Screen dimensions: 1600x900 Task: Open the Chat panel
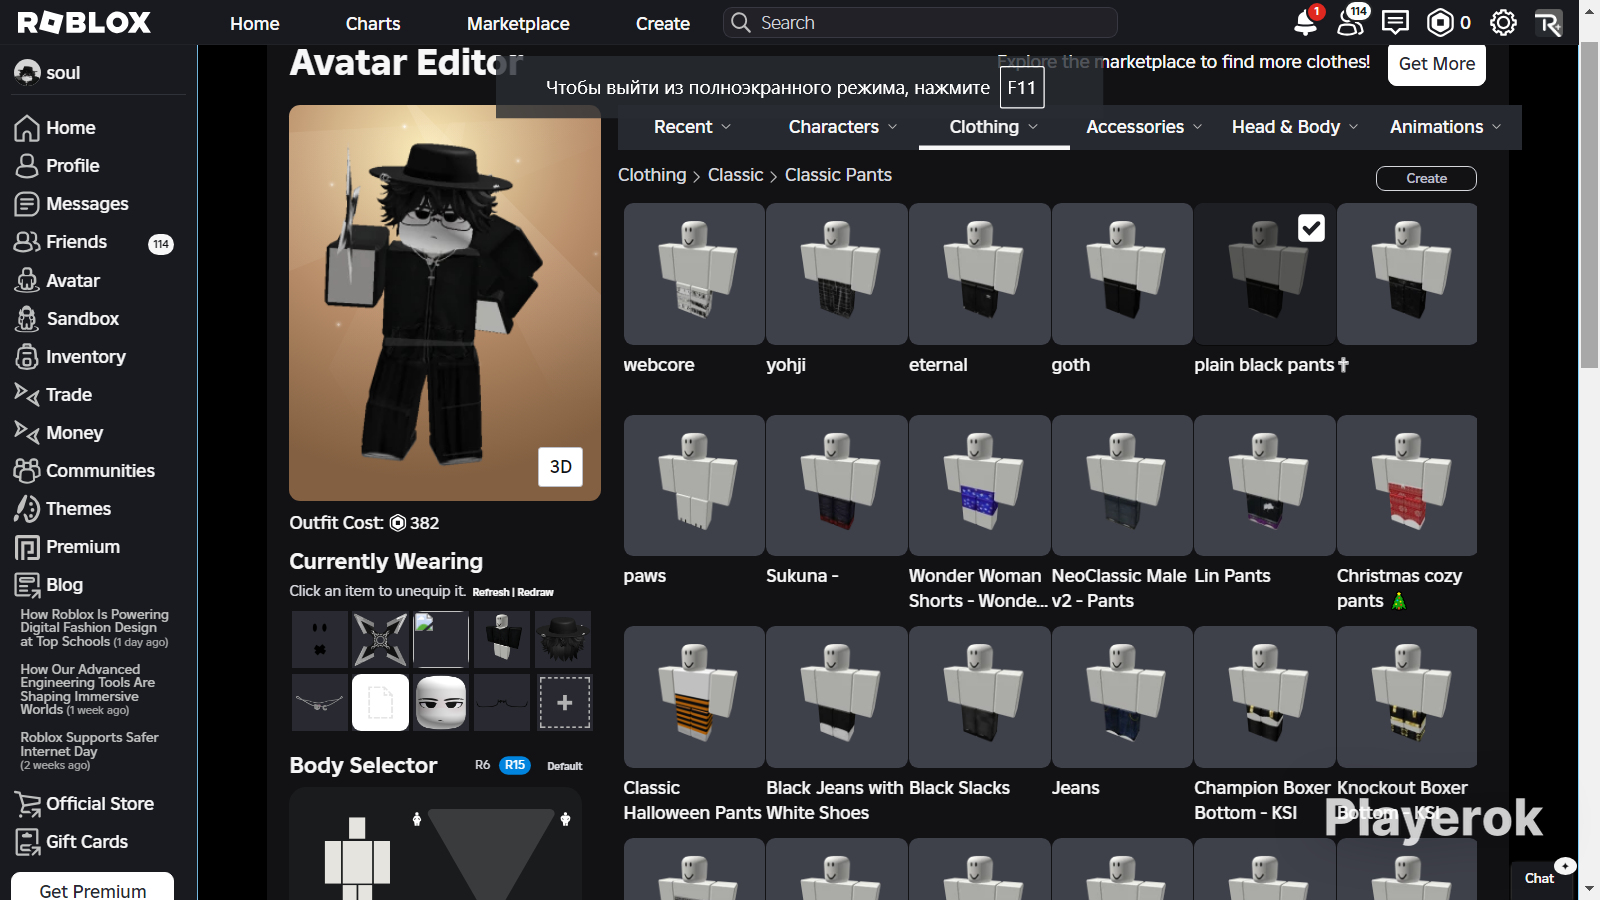point(1539,878)
